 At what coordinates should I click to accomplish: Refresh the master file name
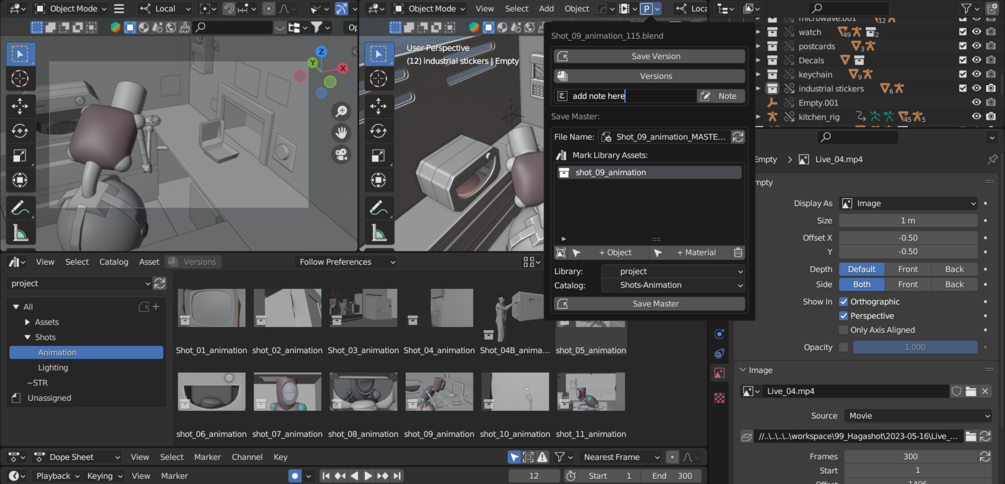tap(738, 137)
